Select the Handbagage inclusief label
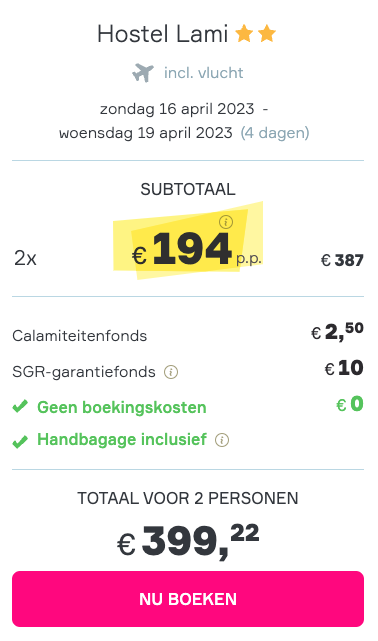The image size is (378, 641). tap(122, 439)
